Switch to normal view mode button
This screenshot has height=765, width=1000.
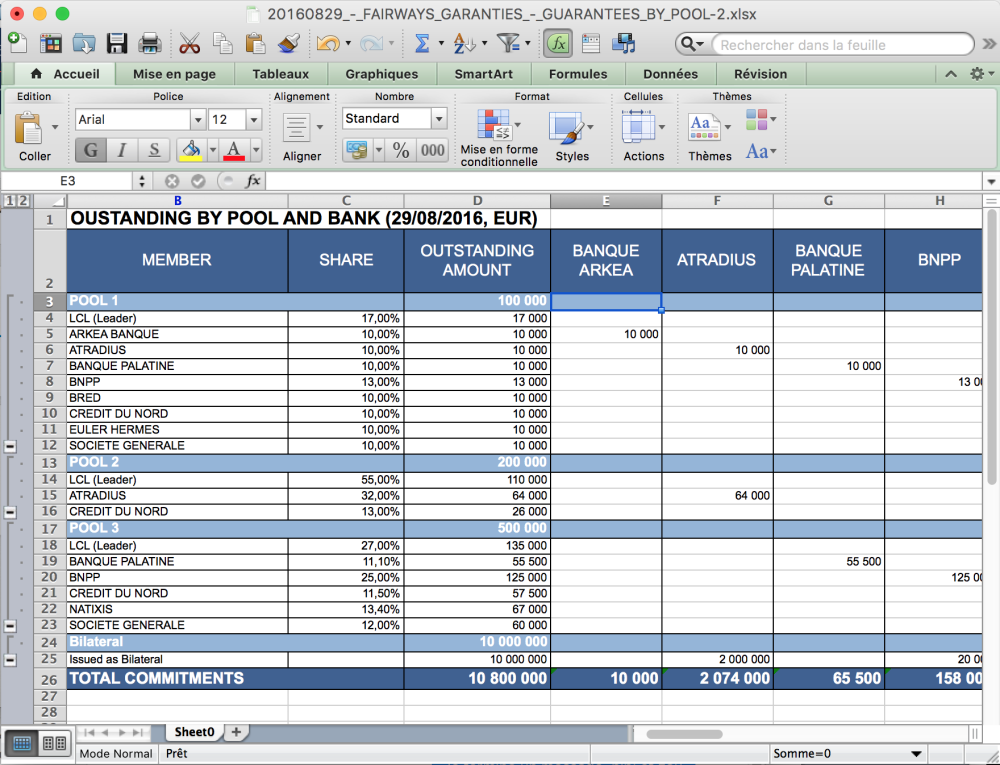tap(22, 743)
